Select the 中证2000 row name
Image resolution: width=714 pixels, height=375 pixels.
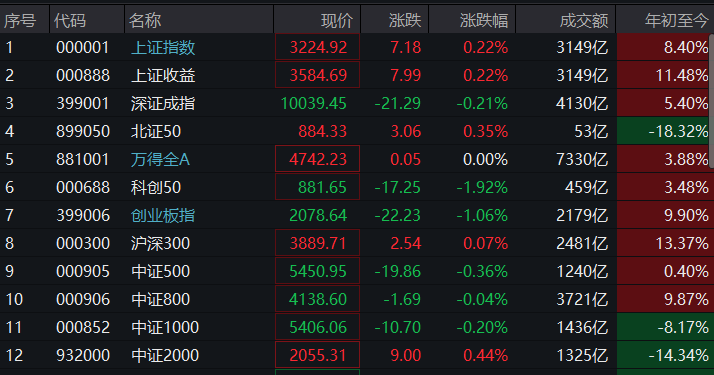(165, 355)
